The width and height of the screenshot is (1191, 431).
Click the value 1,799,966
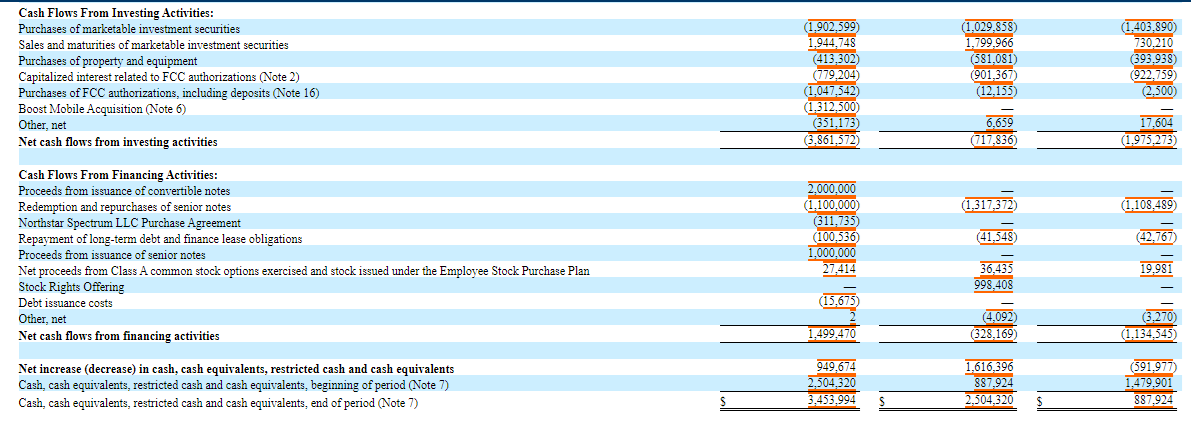[990, 45]
